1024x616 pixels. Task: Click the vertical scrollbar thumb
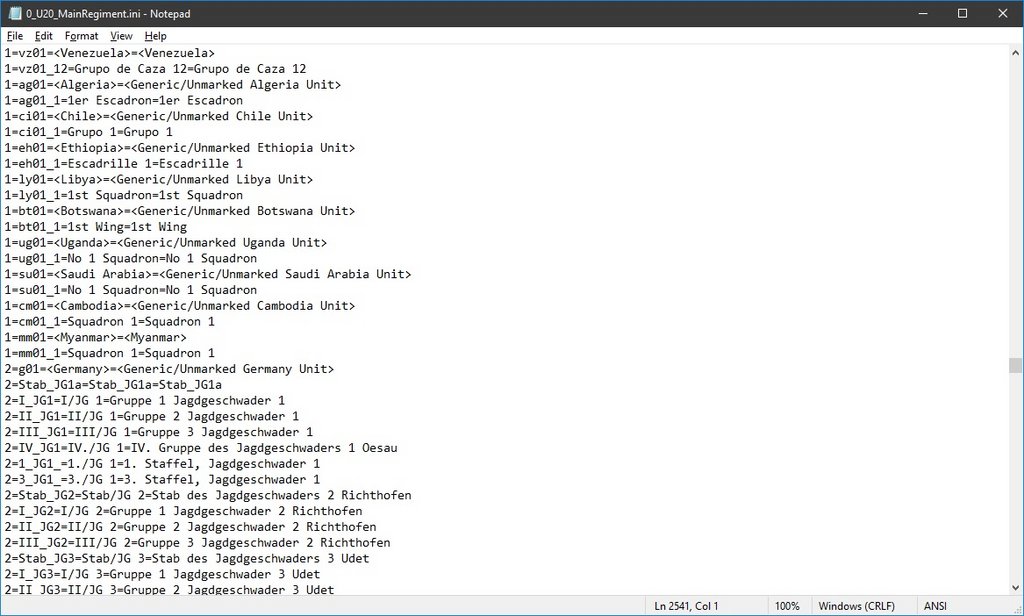pos(1016,365)
